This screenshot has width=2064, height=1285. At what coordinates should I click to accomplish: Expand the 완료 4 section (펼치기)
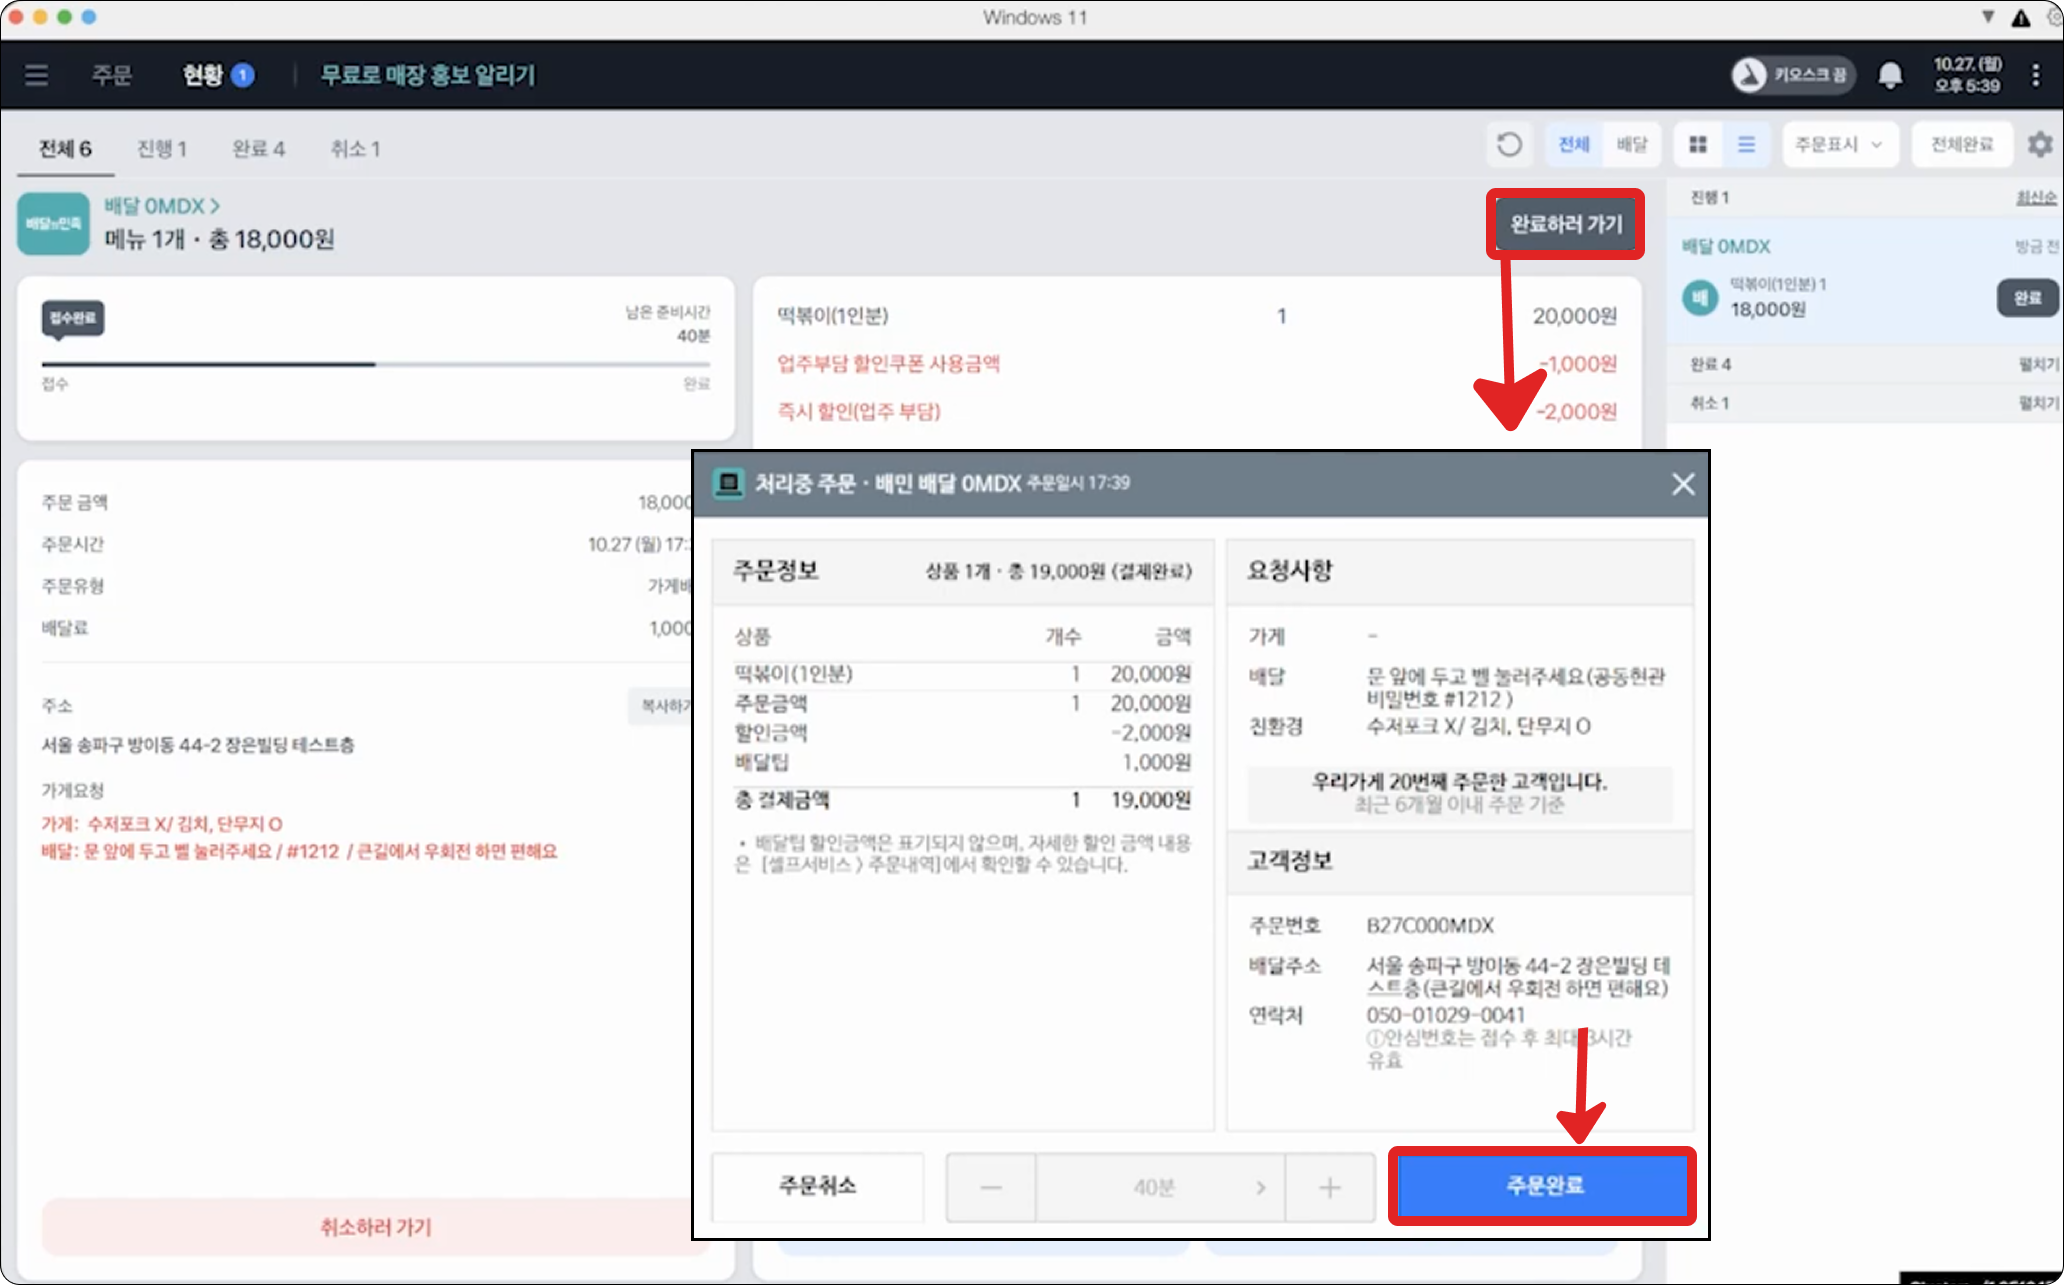(2037, 365)
